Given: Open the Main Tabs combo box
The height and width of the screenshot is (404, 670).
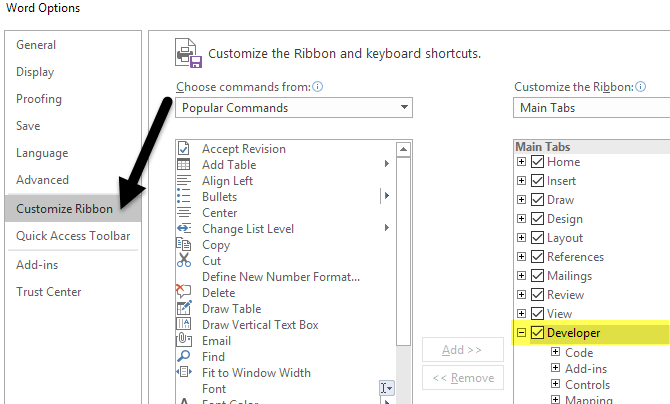Looking at the screenshot, I should tap(592, 108).
